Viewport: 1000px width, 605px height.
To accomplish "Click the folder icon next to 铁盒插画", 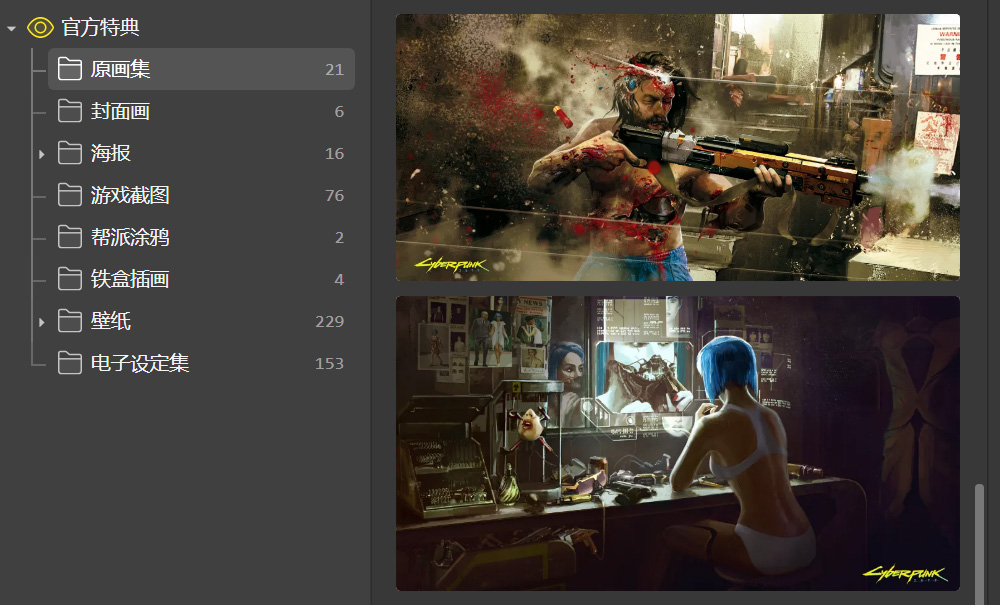I will [x=70, y=279].
